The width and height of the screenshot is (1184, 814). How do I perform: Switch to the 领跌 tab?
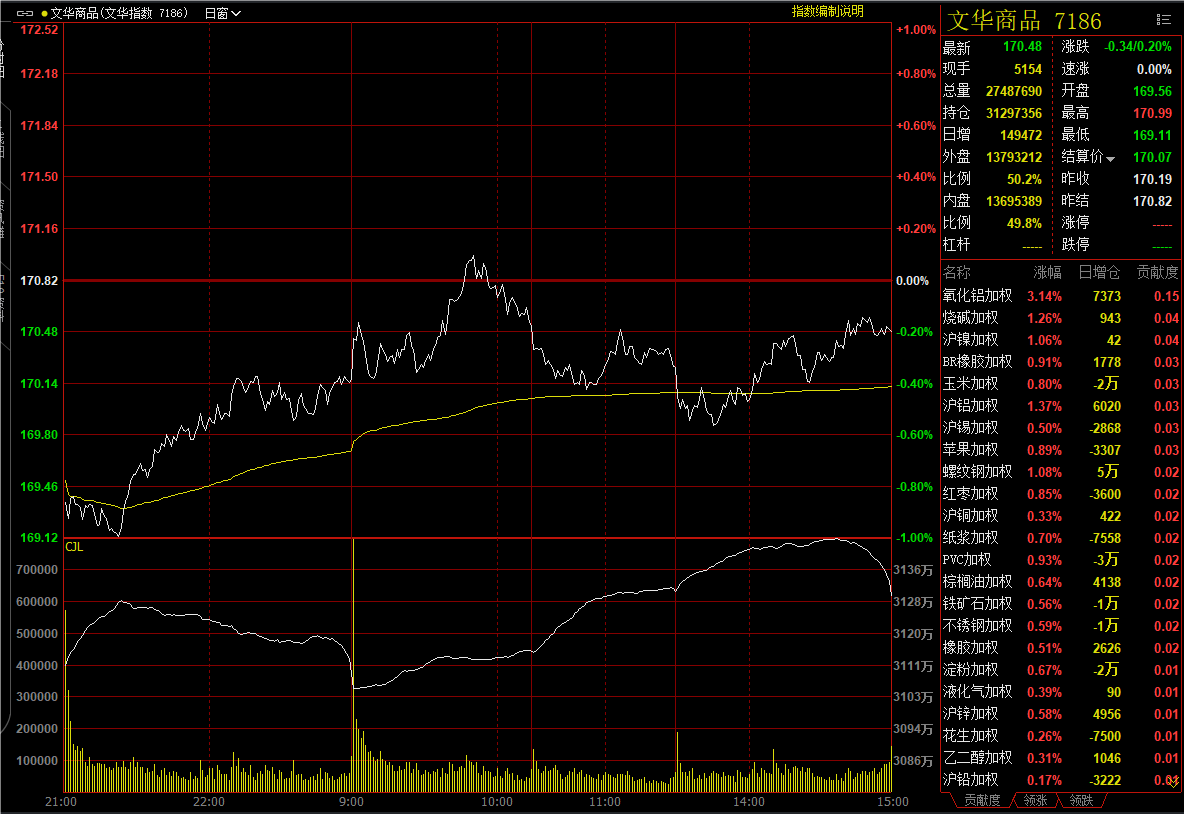[x=1081, y=800]
